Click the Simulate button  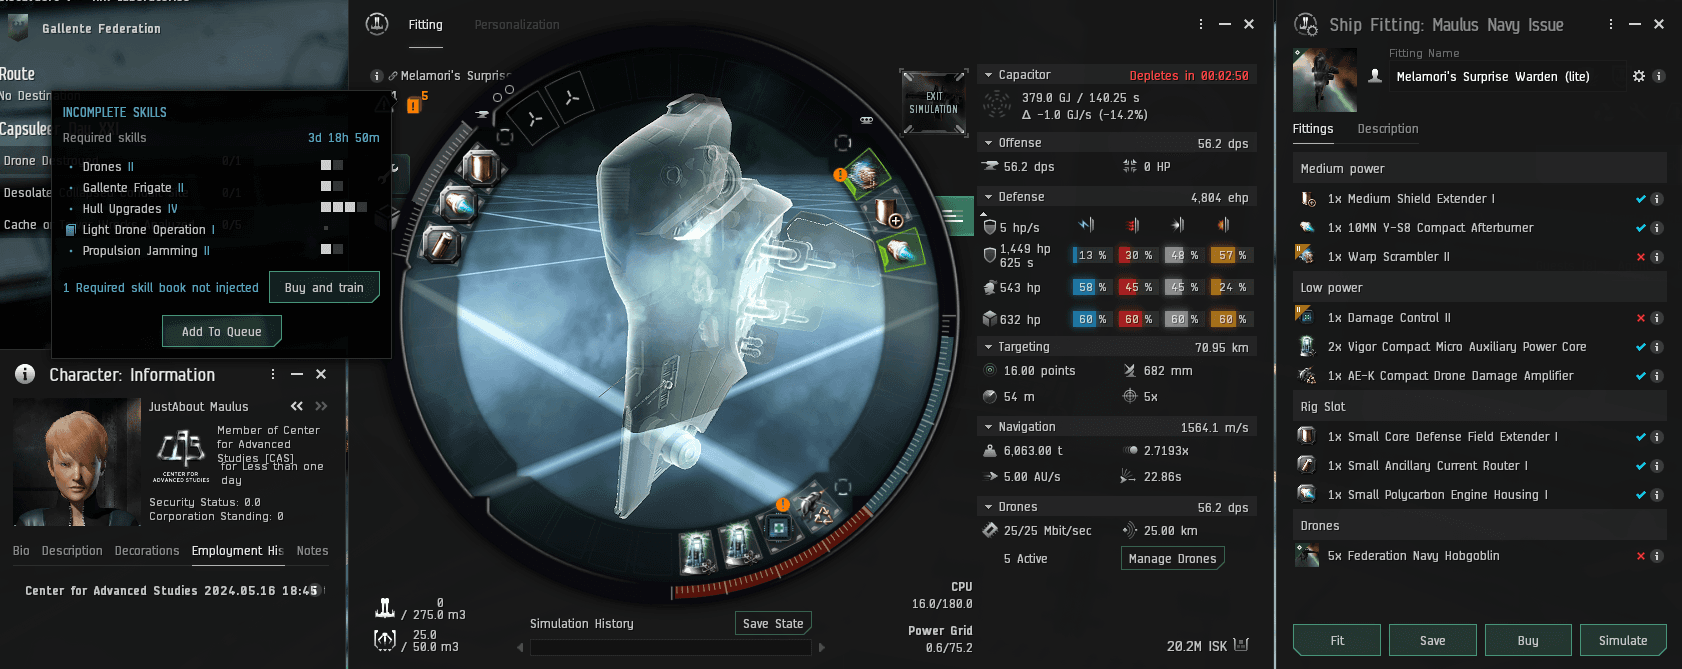(1623, 641)
